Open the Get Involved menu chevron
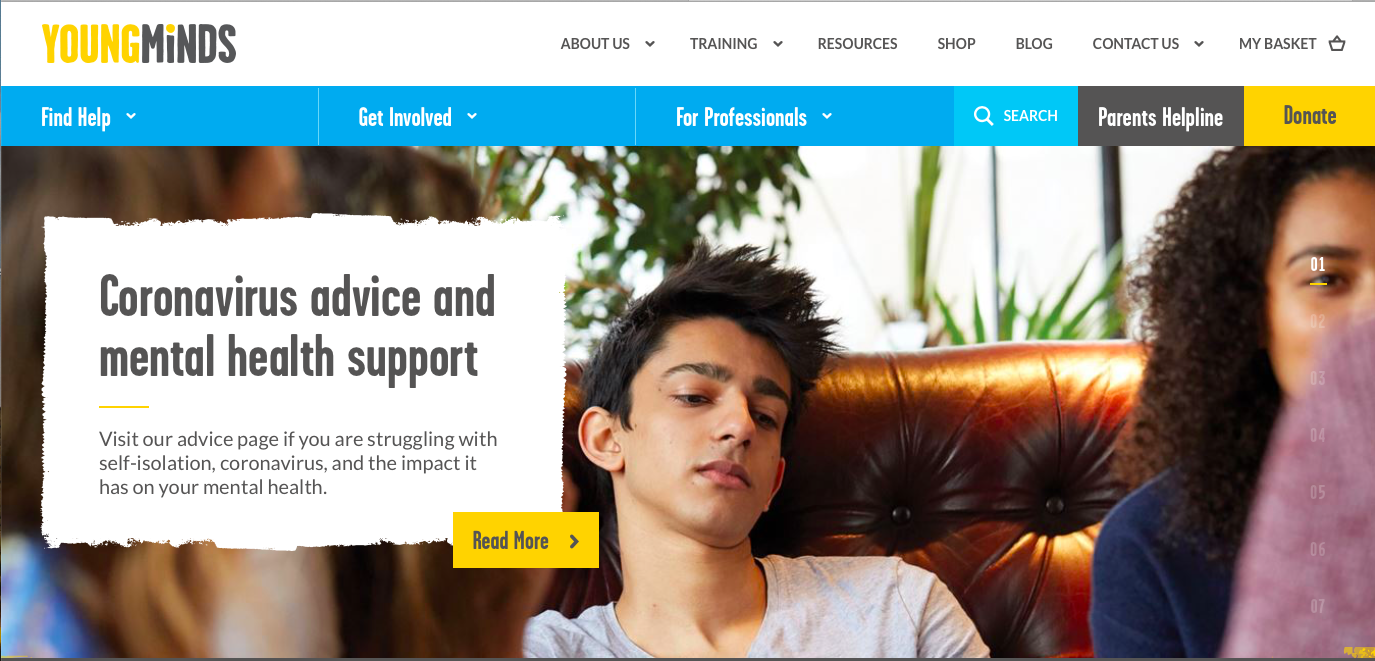Image resolution: width=1375 pixels, height=661 pixels. pyautogui.click(x=472, y=116)
